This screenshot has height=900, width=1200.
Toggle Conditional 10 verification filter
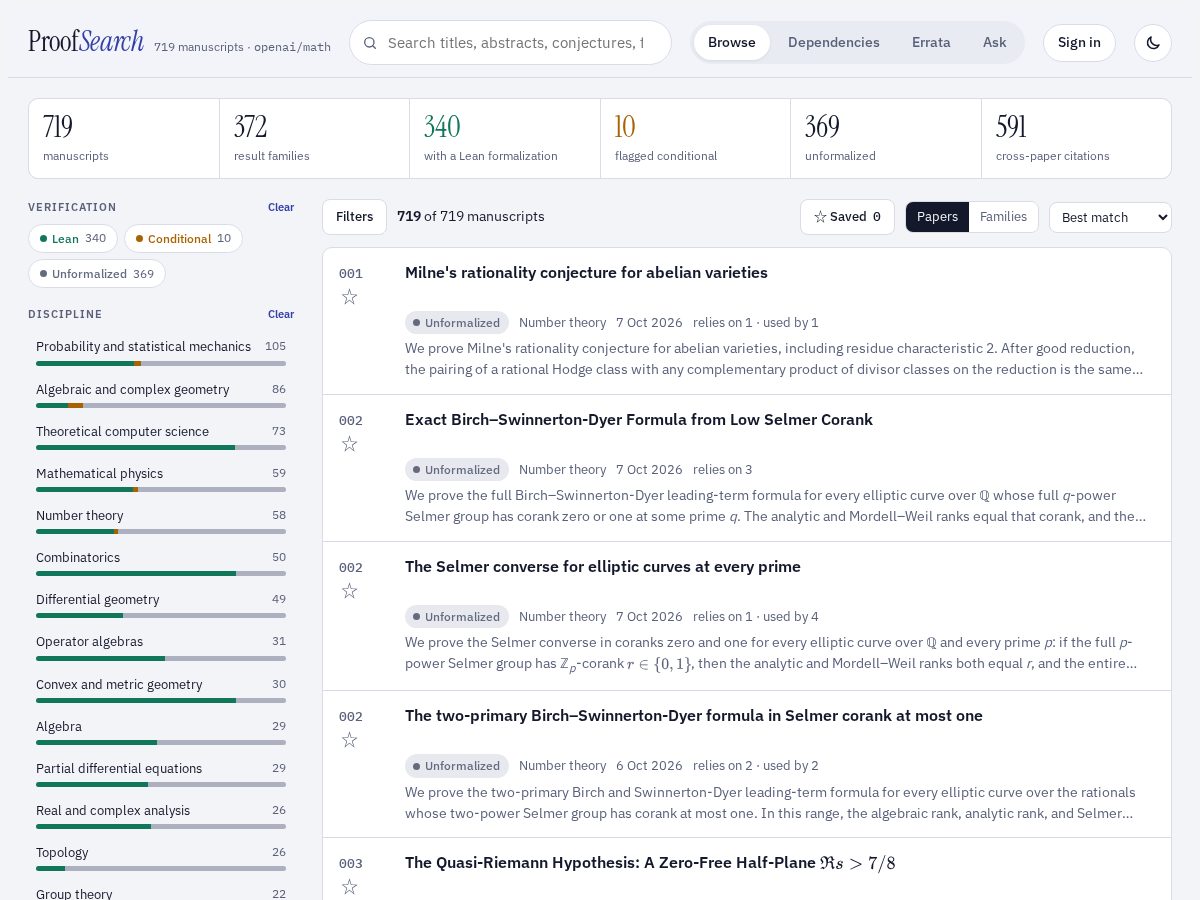(x=183, y=239)
